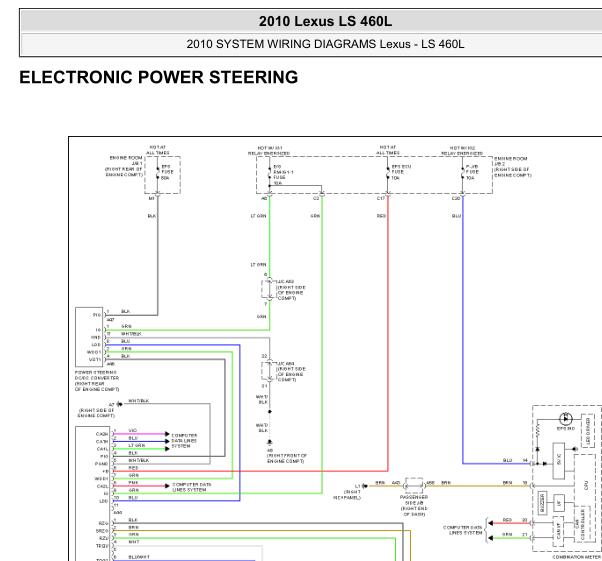Click the upper J/C A52 junction connector
The width and height of the screenshot is (602, 561).
tap(270, 289)
